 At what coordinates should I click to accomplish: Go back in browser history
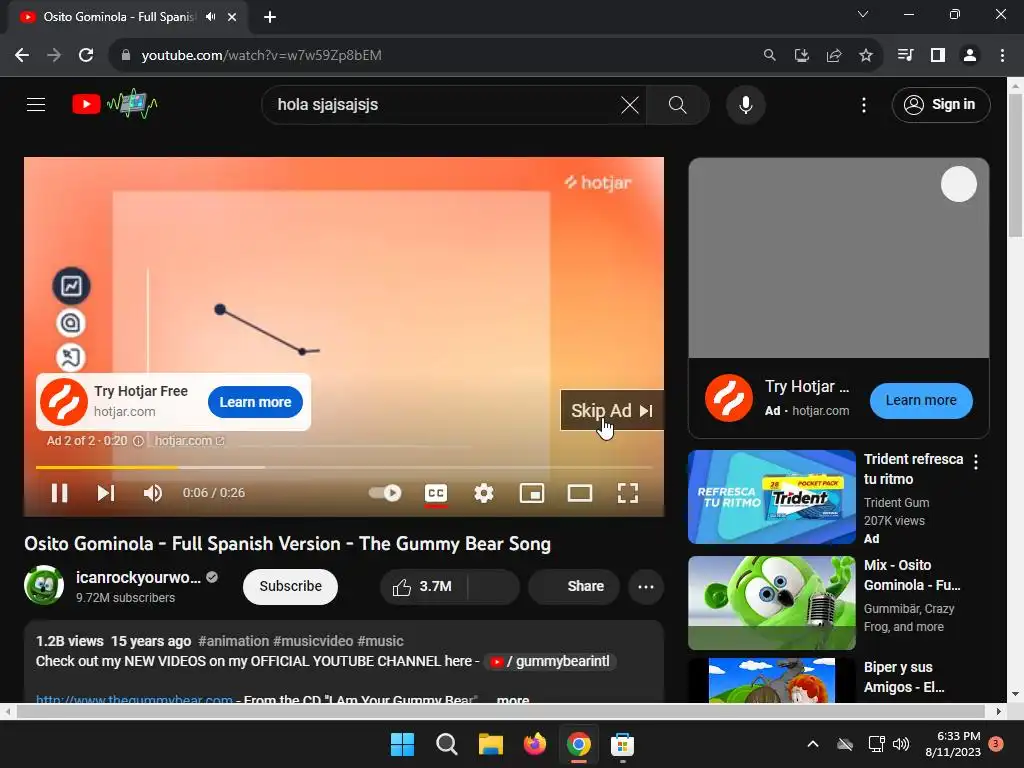pos(22,56)
